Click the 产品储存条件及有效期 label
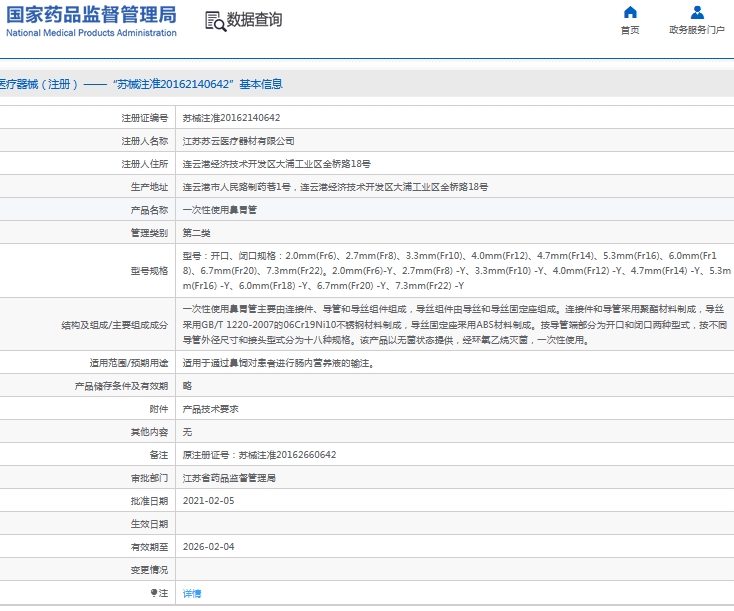734x611 pixels. 121,386
